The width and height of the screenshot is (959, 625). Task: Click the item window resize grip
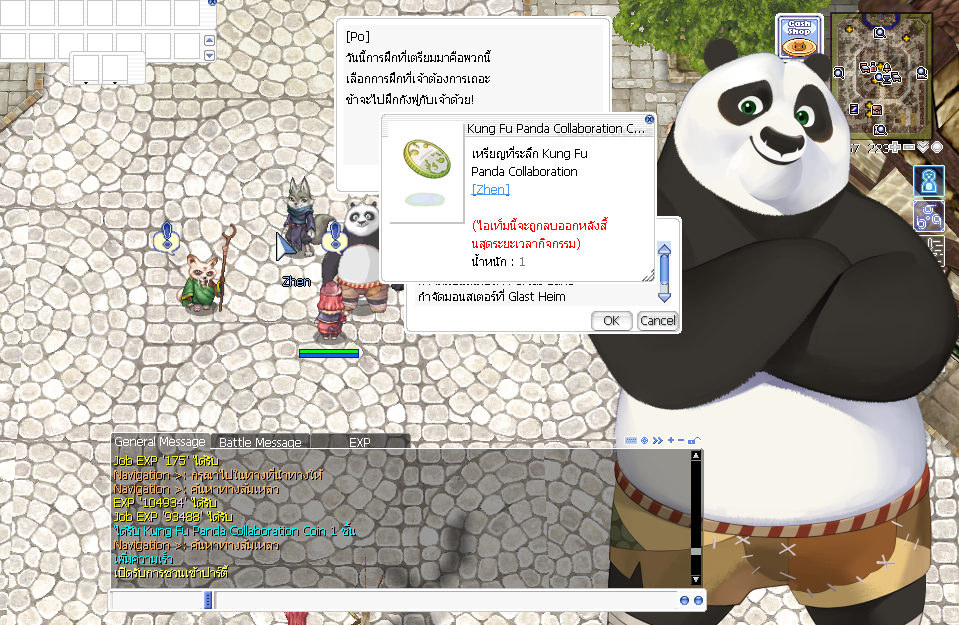[648, 276]
